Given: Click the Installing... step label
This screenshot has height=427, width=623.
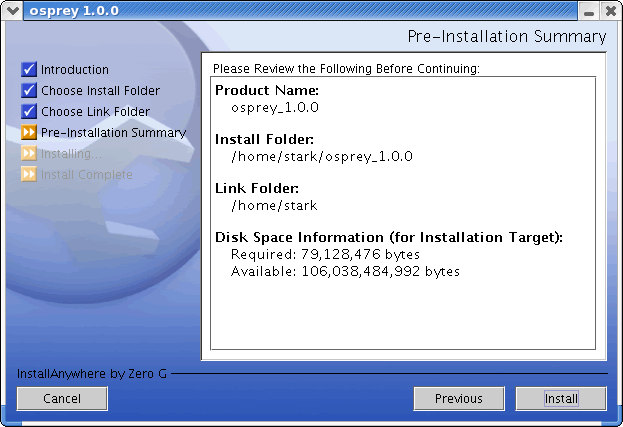Looking at the screenshot, I should pos(71,154).
